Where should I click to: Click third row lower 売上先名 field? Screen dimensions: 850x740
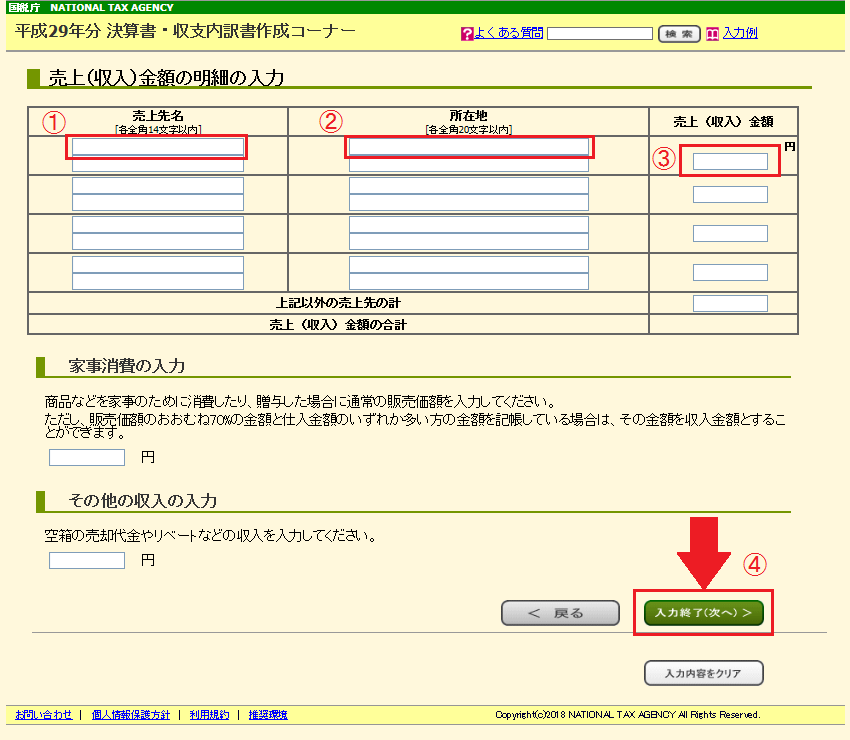pos(158,242)
